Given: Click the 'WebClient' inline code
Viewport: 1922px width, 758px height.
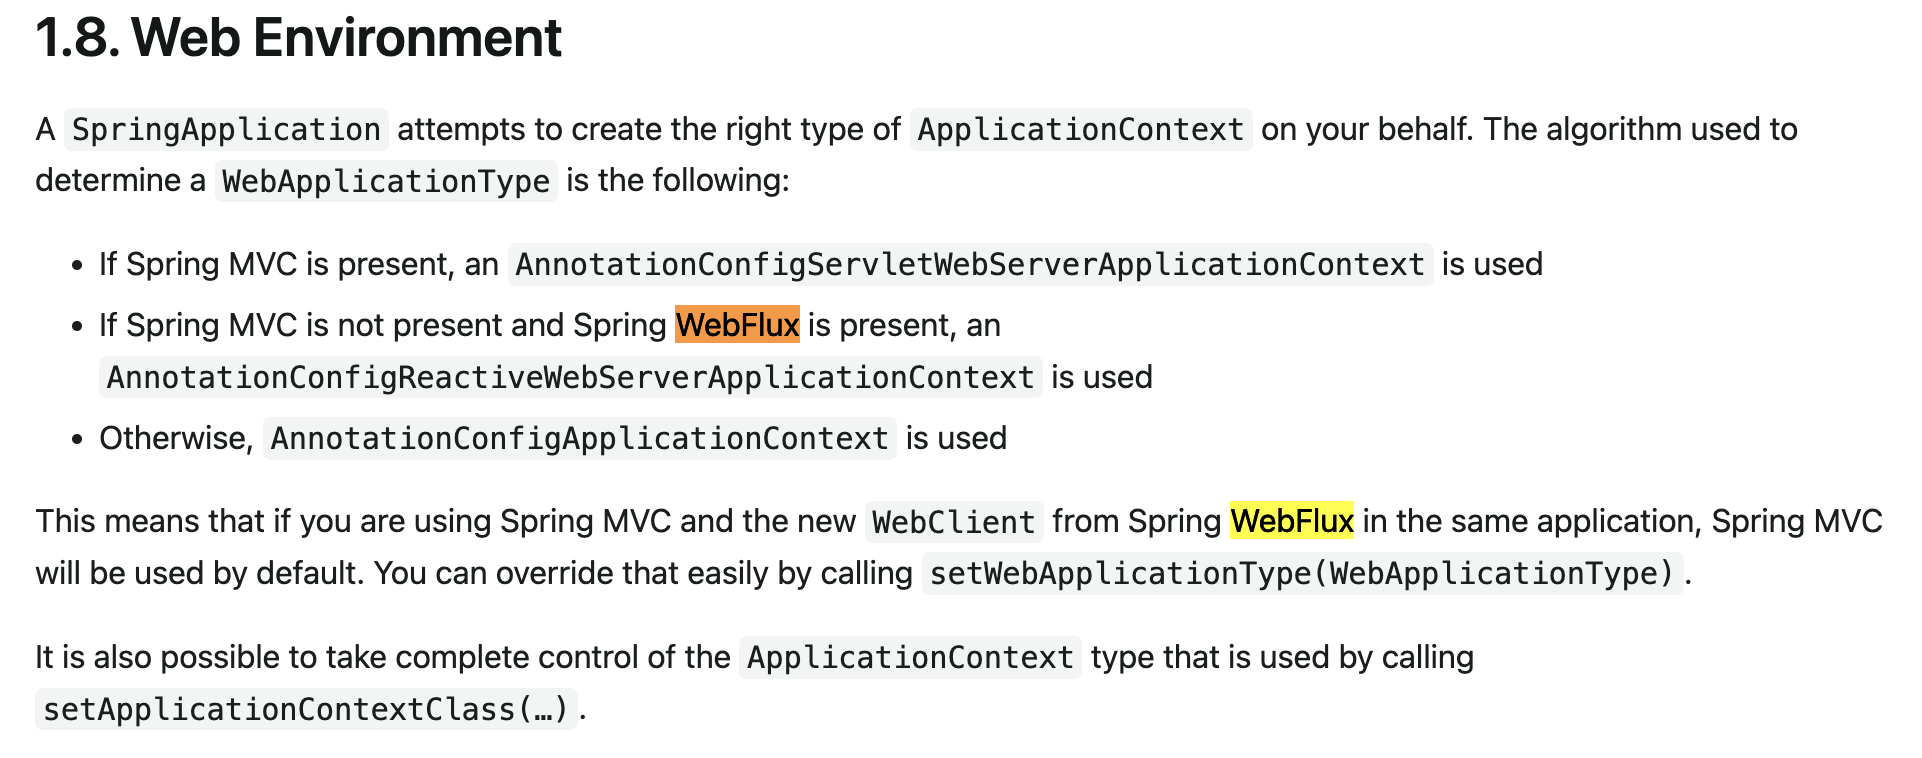Looking at the screenshot, I should [x=954, y=522].
